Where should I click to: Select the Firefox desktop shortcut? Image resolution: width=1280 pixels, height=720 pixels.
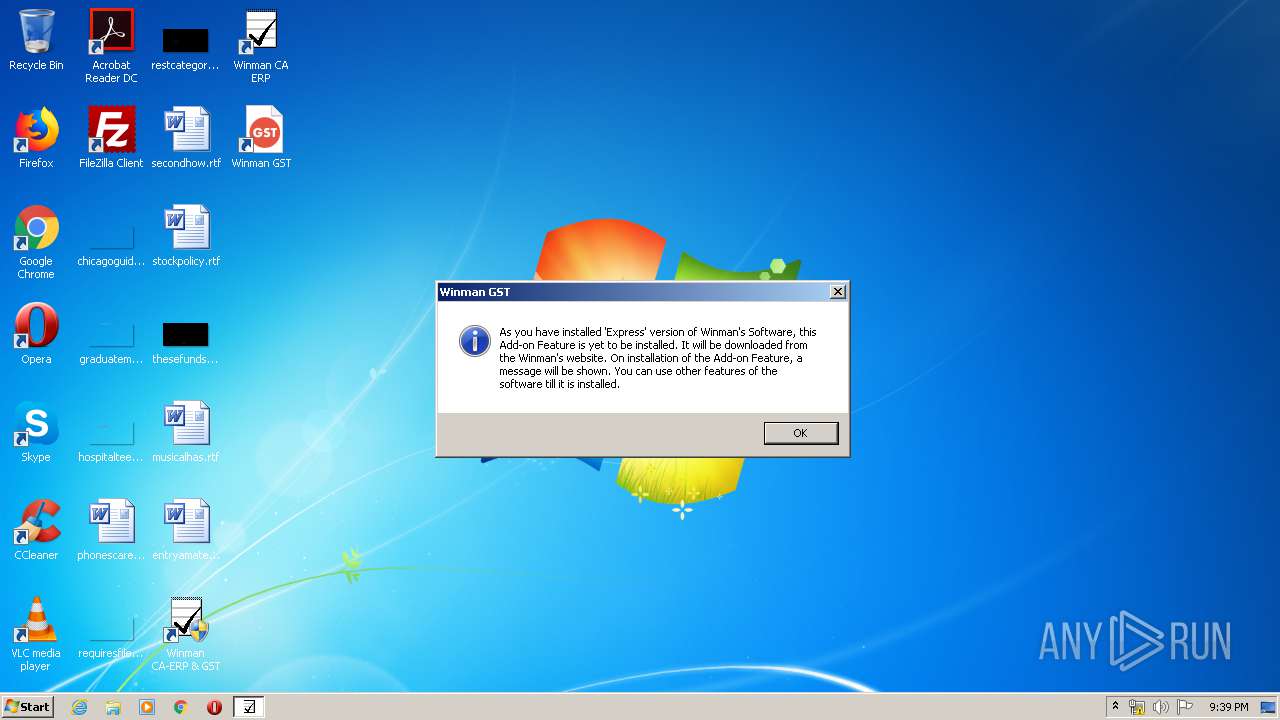point(36,138)
